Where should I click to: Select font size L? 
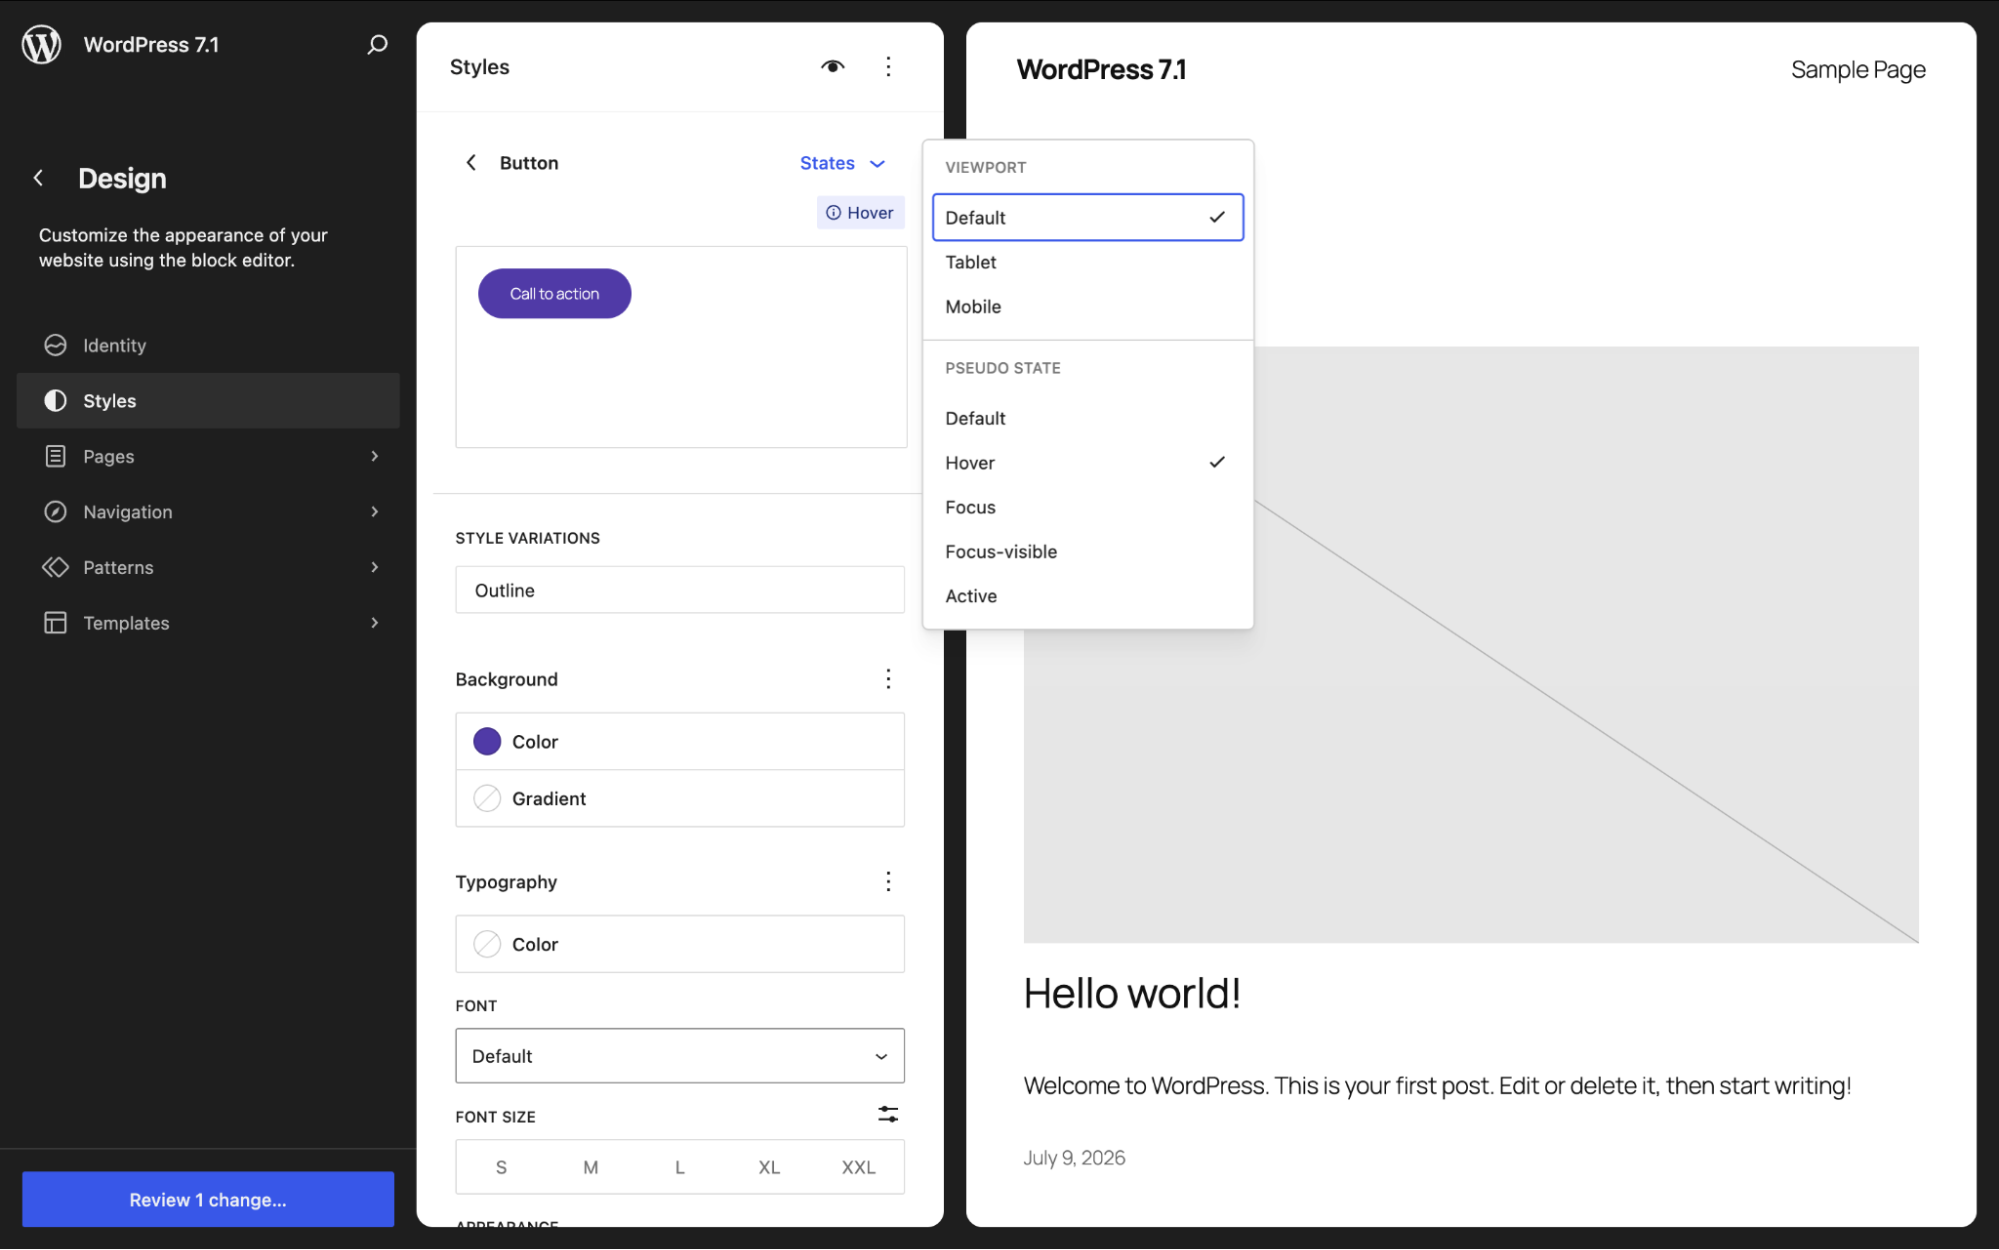click(680, 1167)
